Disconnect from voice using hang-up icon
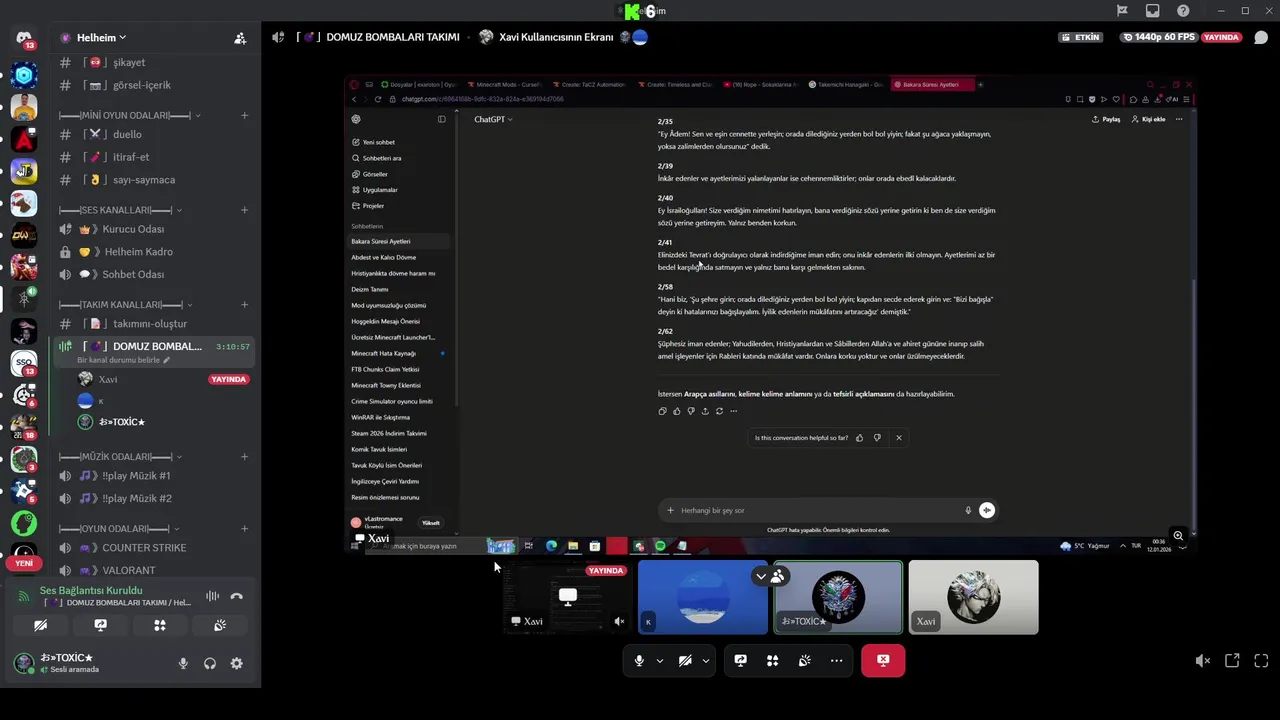Viewport: 1280px width, 720px height. point(236,596)
